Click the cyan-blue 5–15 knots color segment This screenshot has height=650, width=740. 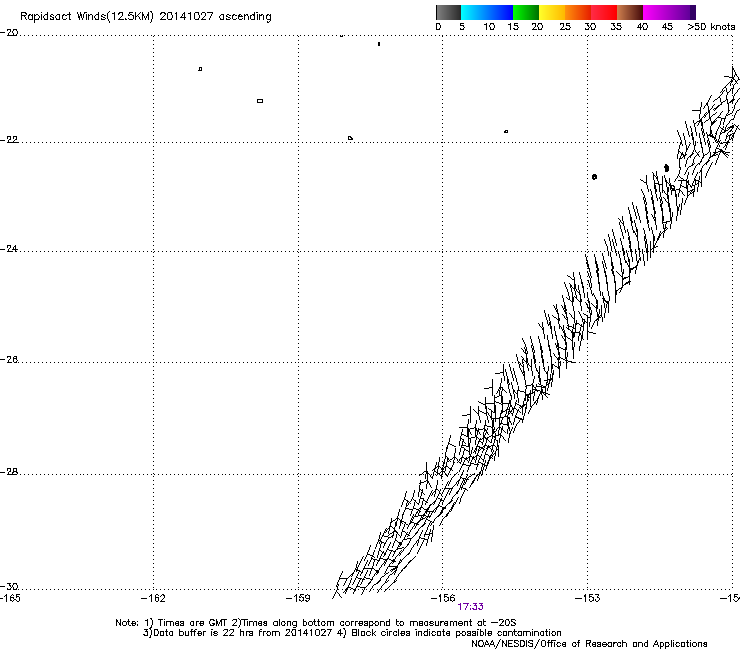(487, 12)
